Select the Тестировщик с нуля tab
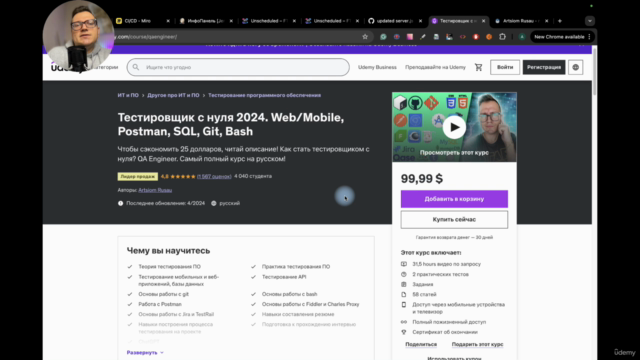 (x=456, y=21)
